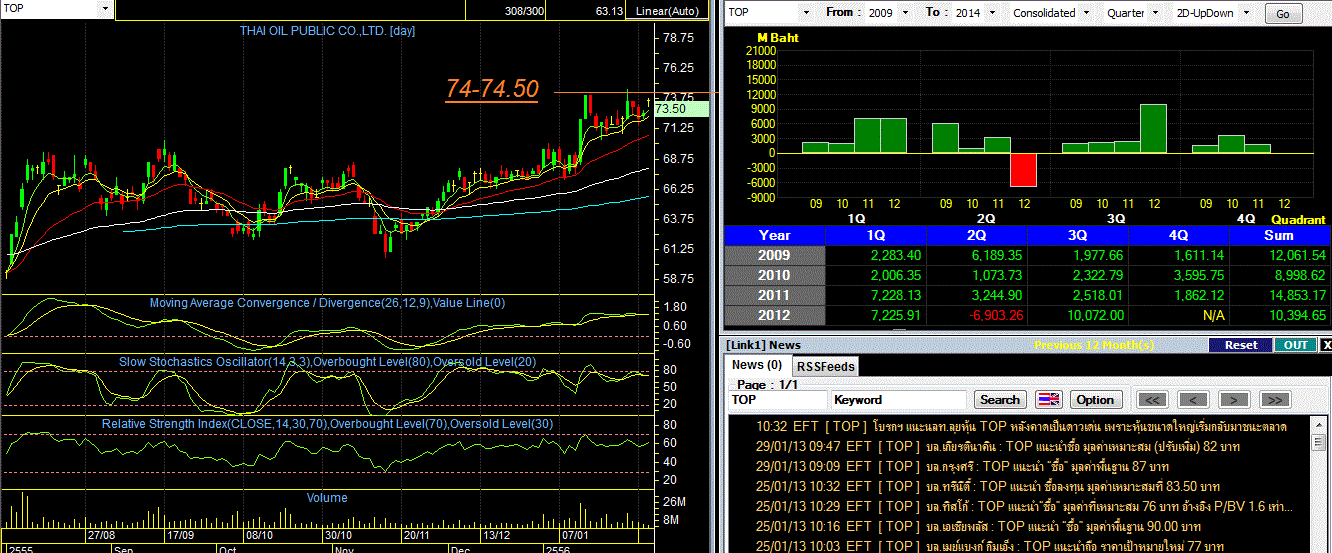The width and height of the screenshot is (1332, 553).
Task: Select the Sum column header
Action: pyautogui.click(x=1280, y=235)
